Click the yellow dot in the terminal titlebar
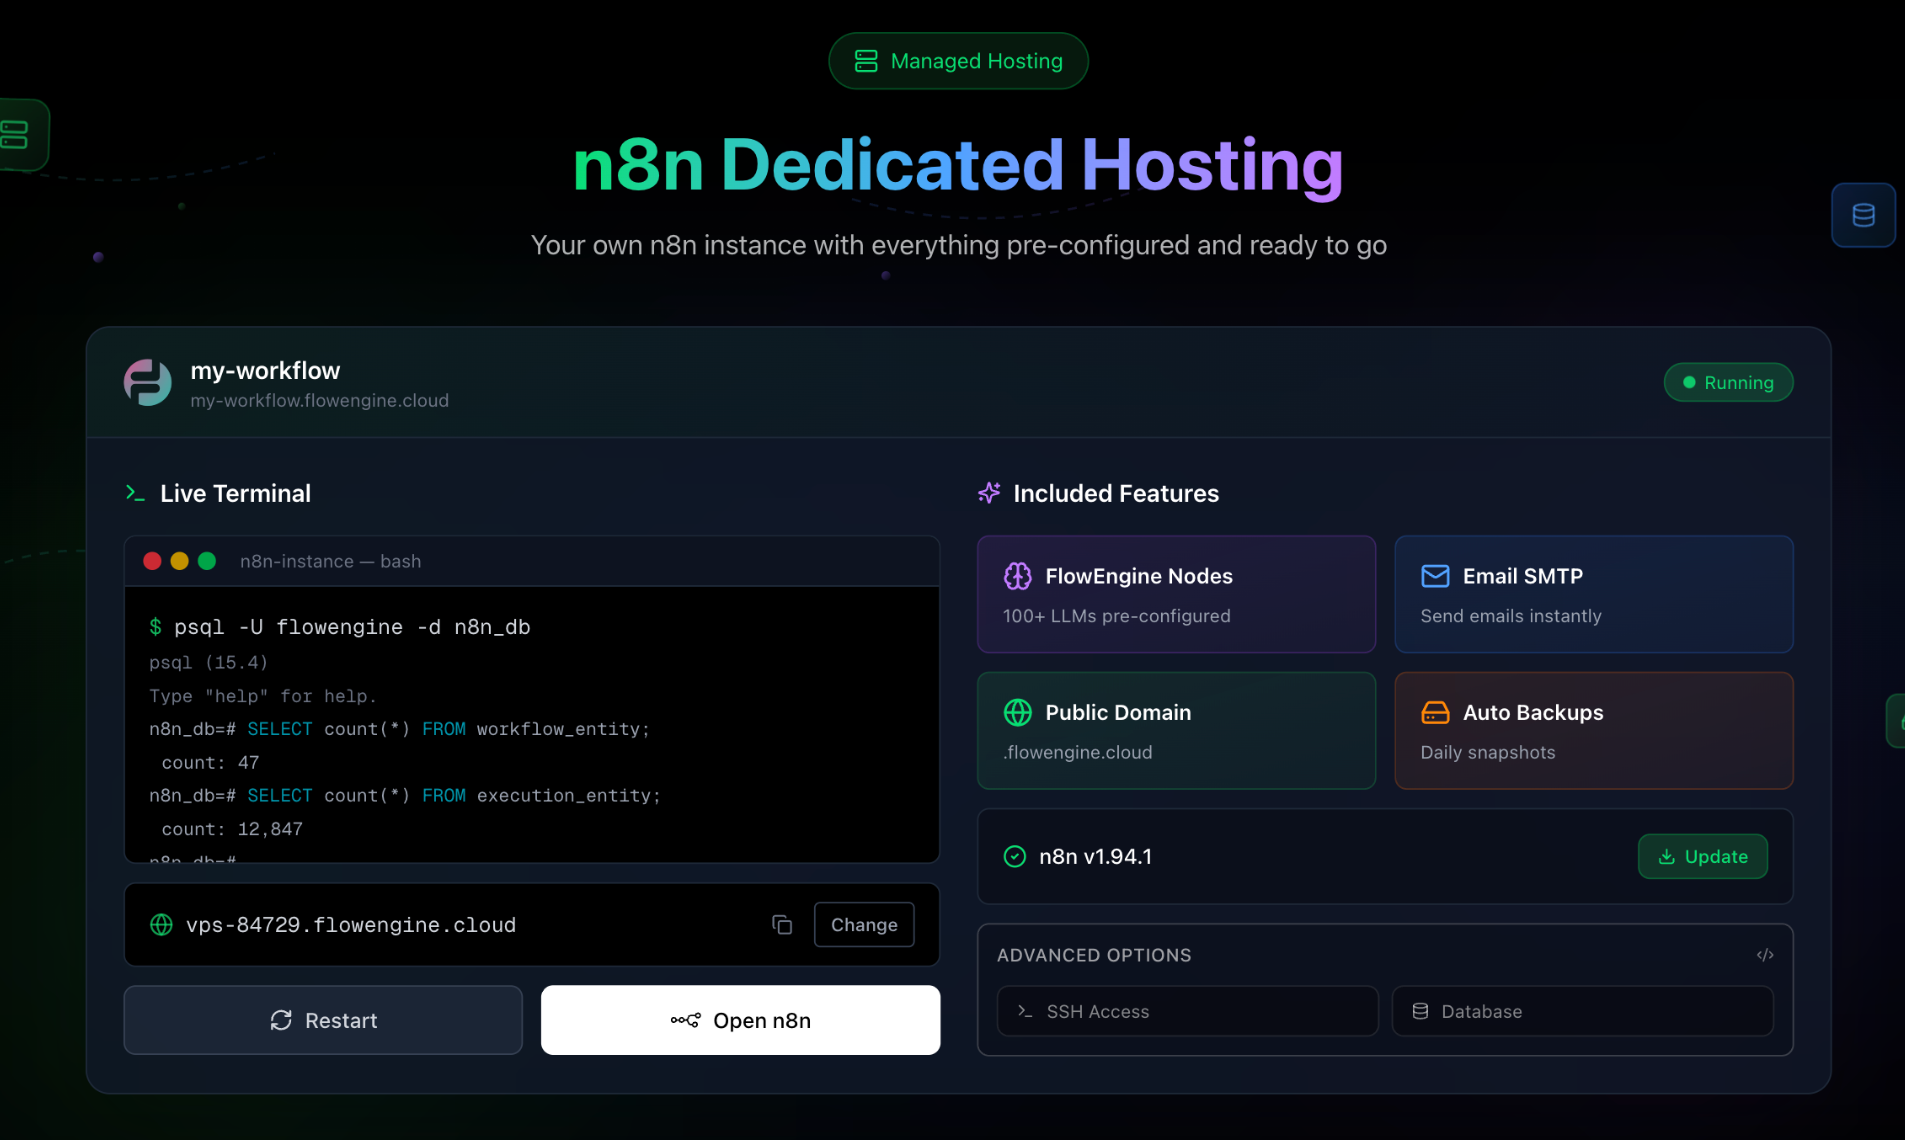1905x1140 pixels. point(180,561)
